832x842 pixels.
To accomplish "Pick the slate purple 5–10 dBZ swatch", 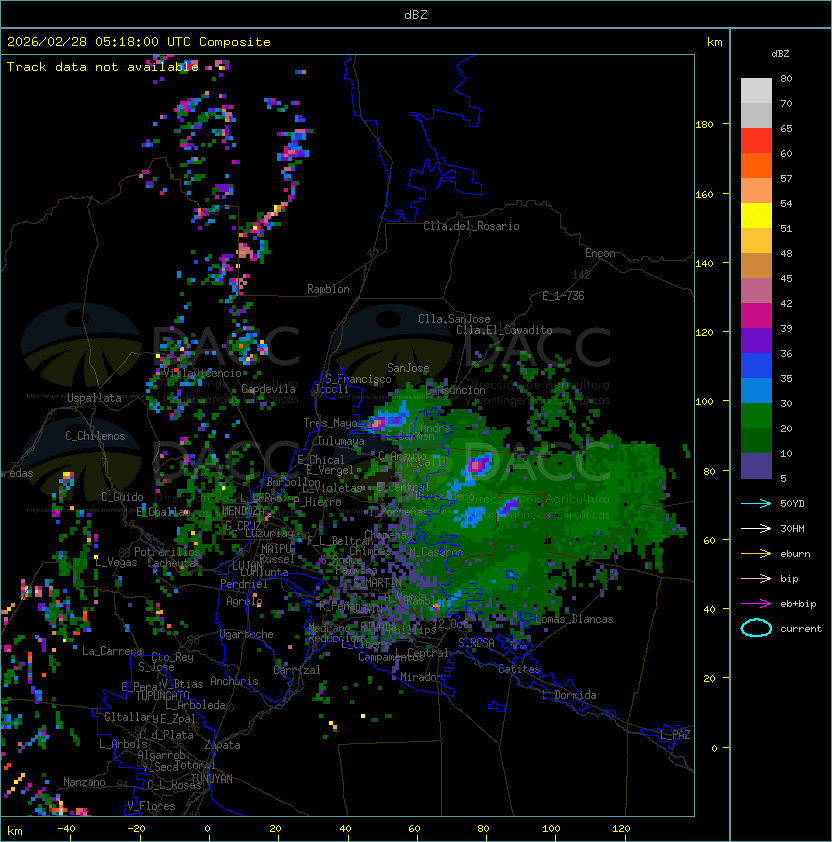I will [x=756, y=466].
